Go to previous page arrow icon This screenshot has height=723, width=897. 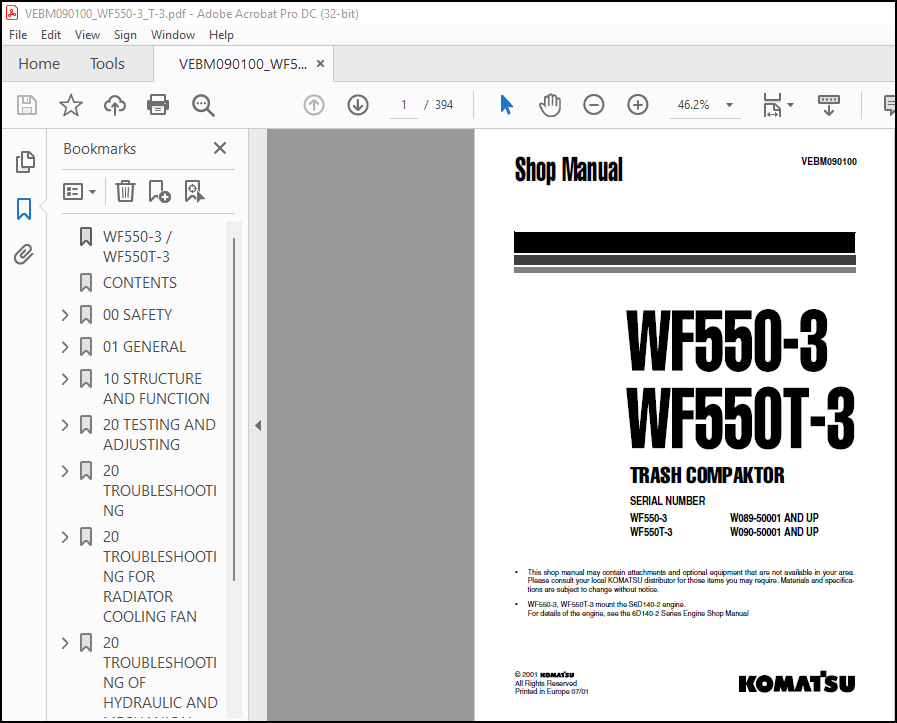pos(313,105)
